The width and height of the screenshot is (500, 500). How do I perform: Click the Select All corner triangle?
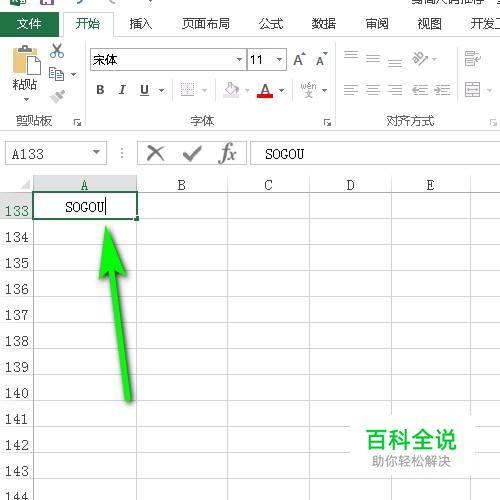coord(25,185)
